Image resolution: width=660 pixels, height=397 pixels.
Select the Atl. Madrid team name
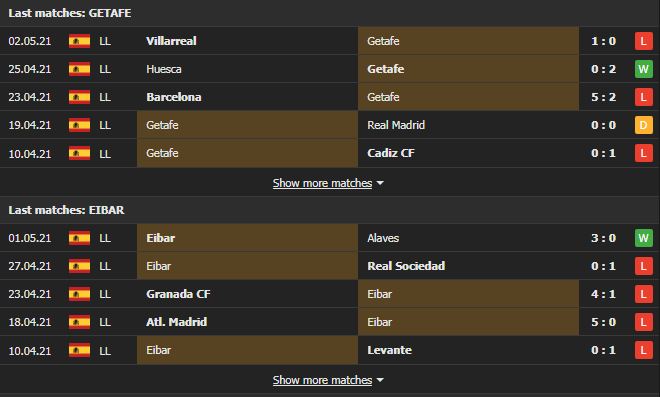(177, 322)
